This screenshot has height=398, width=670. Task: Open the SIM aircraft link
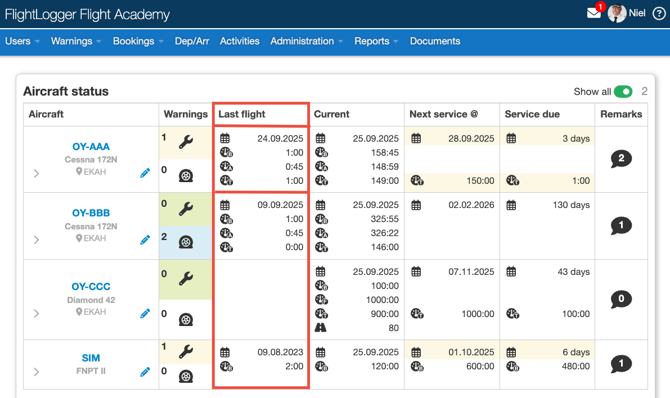pyautogui.click(x=91, y=358)
